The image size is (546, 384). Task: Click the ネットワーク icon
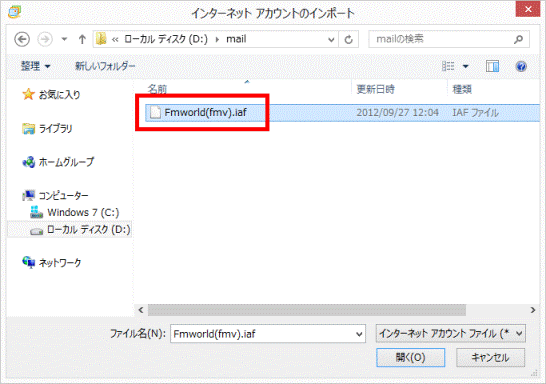click(x=29, y=262)
